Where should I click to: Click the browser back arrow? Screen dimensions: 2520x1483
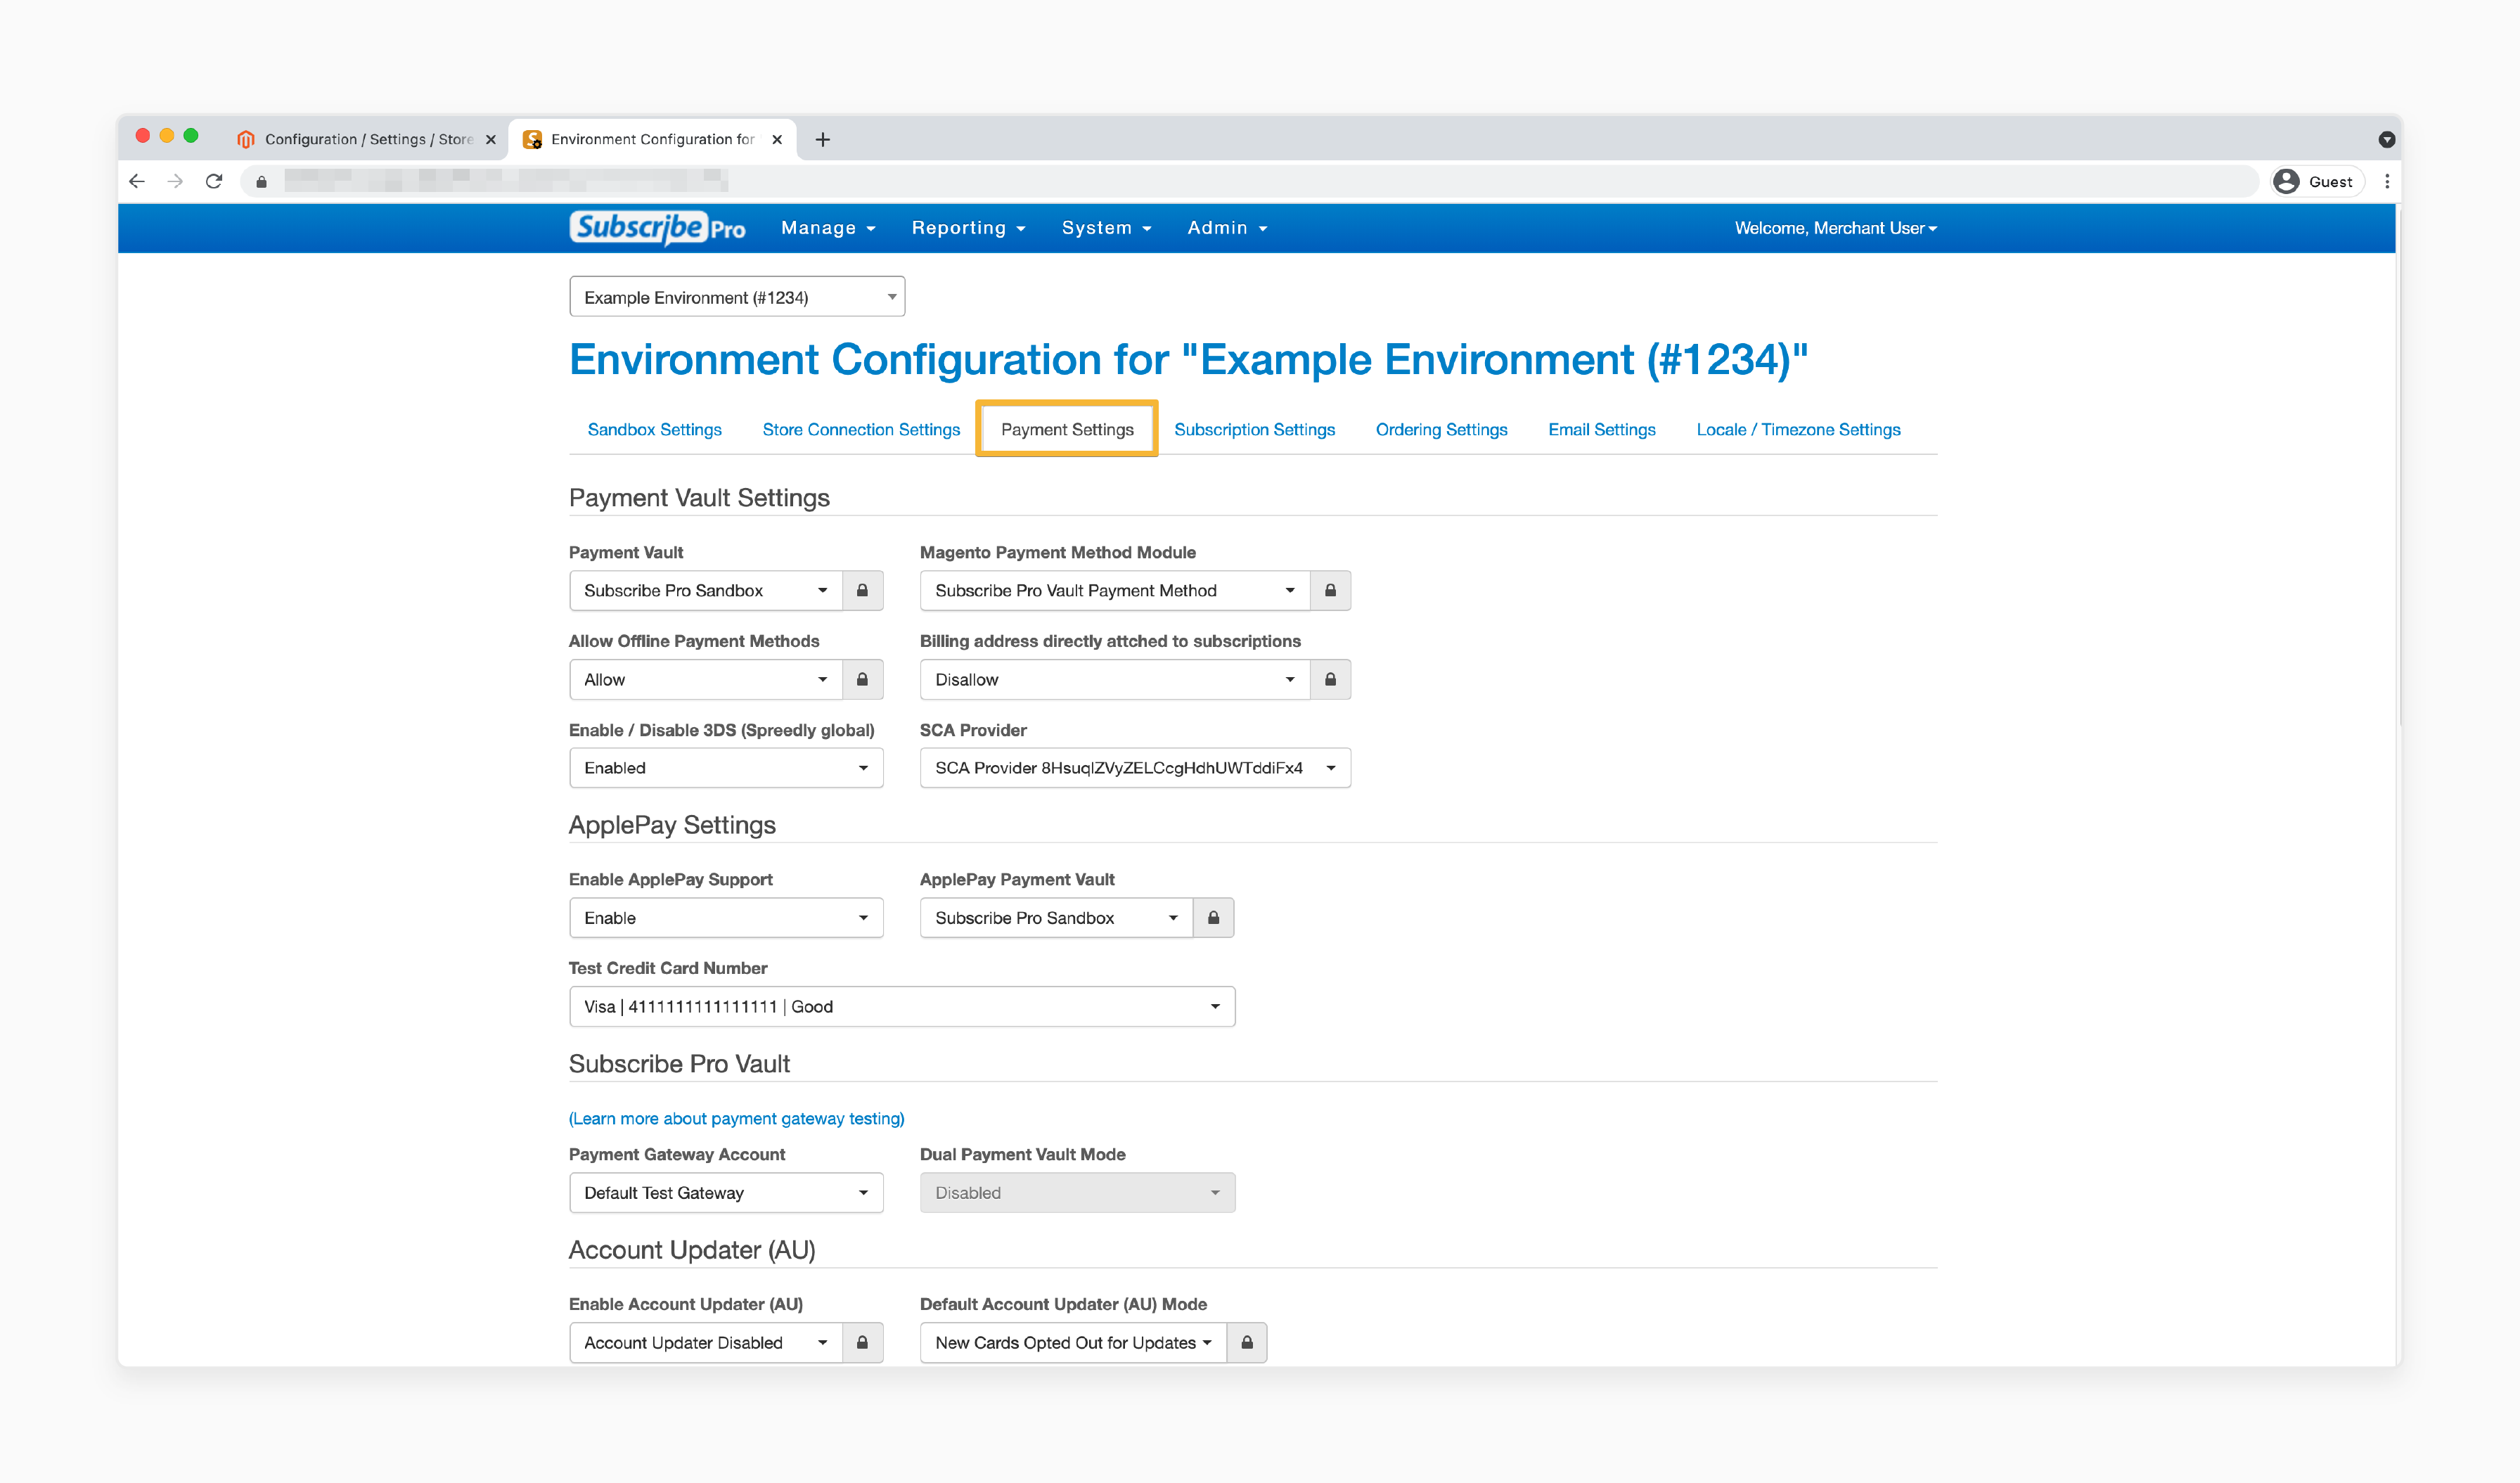coord(137,181)
